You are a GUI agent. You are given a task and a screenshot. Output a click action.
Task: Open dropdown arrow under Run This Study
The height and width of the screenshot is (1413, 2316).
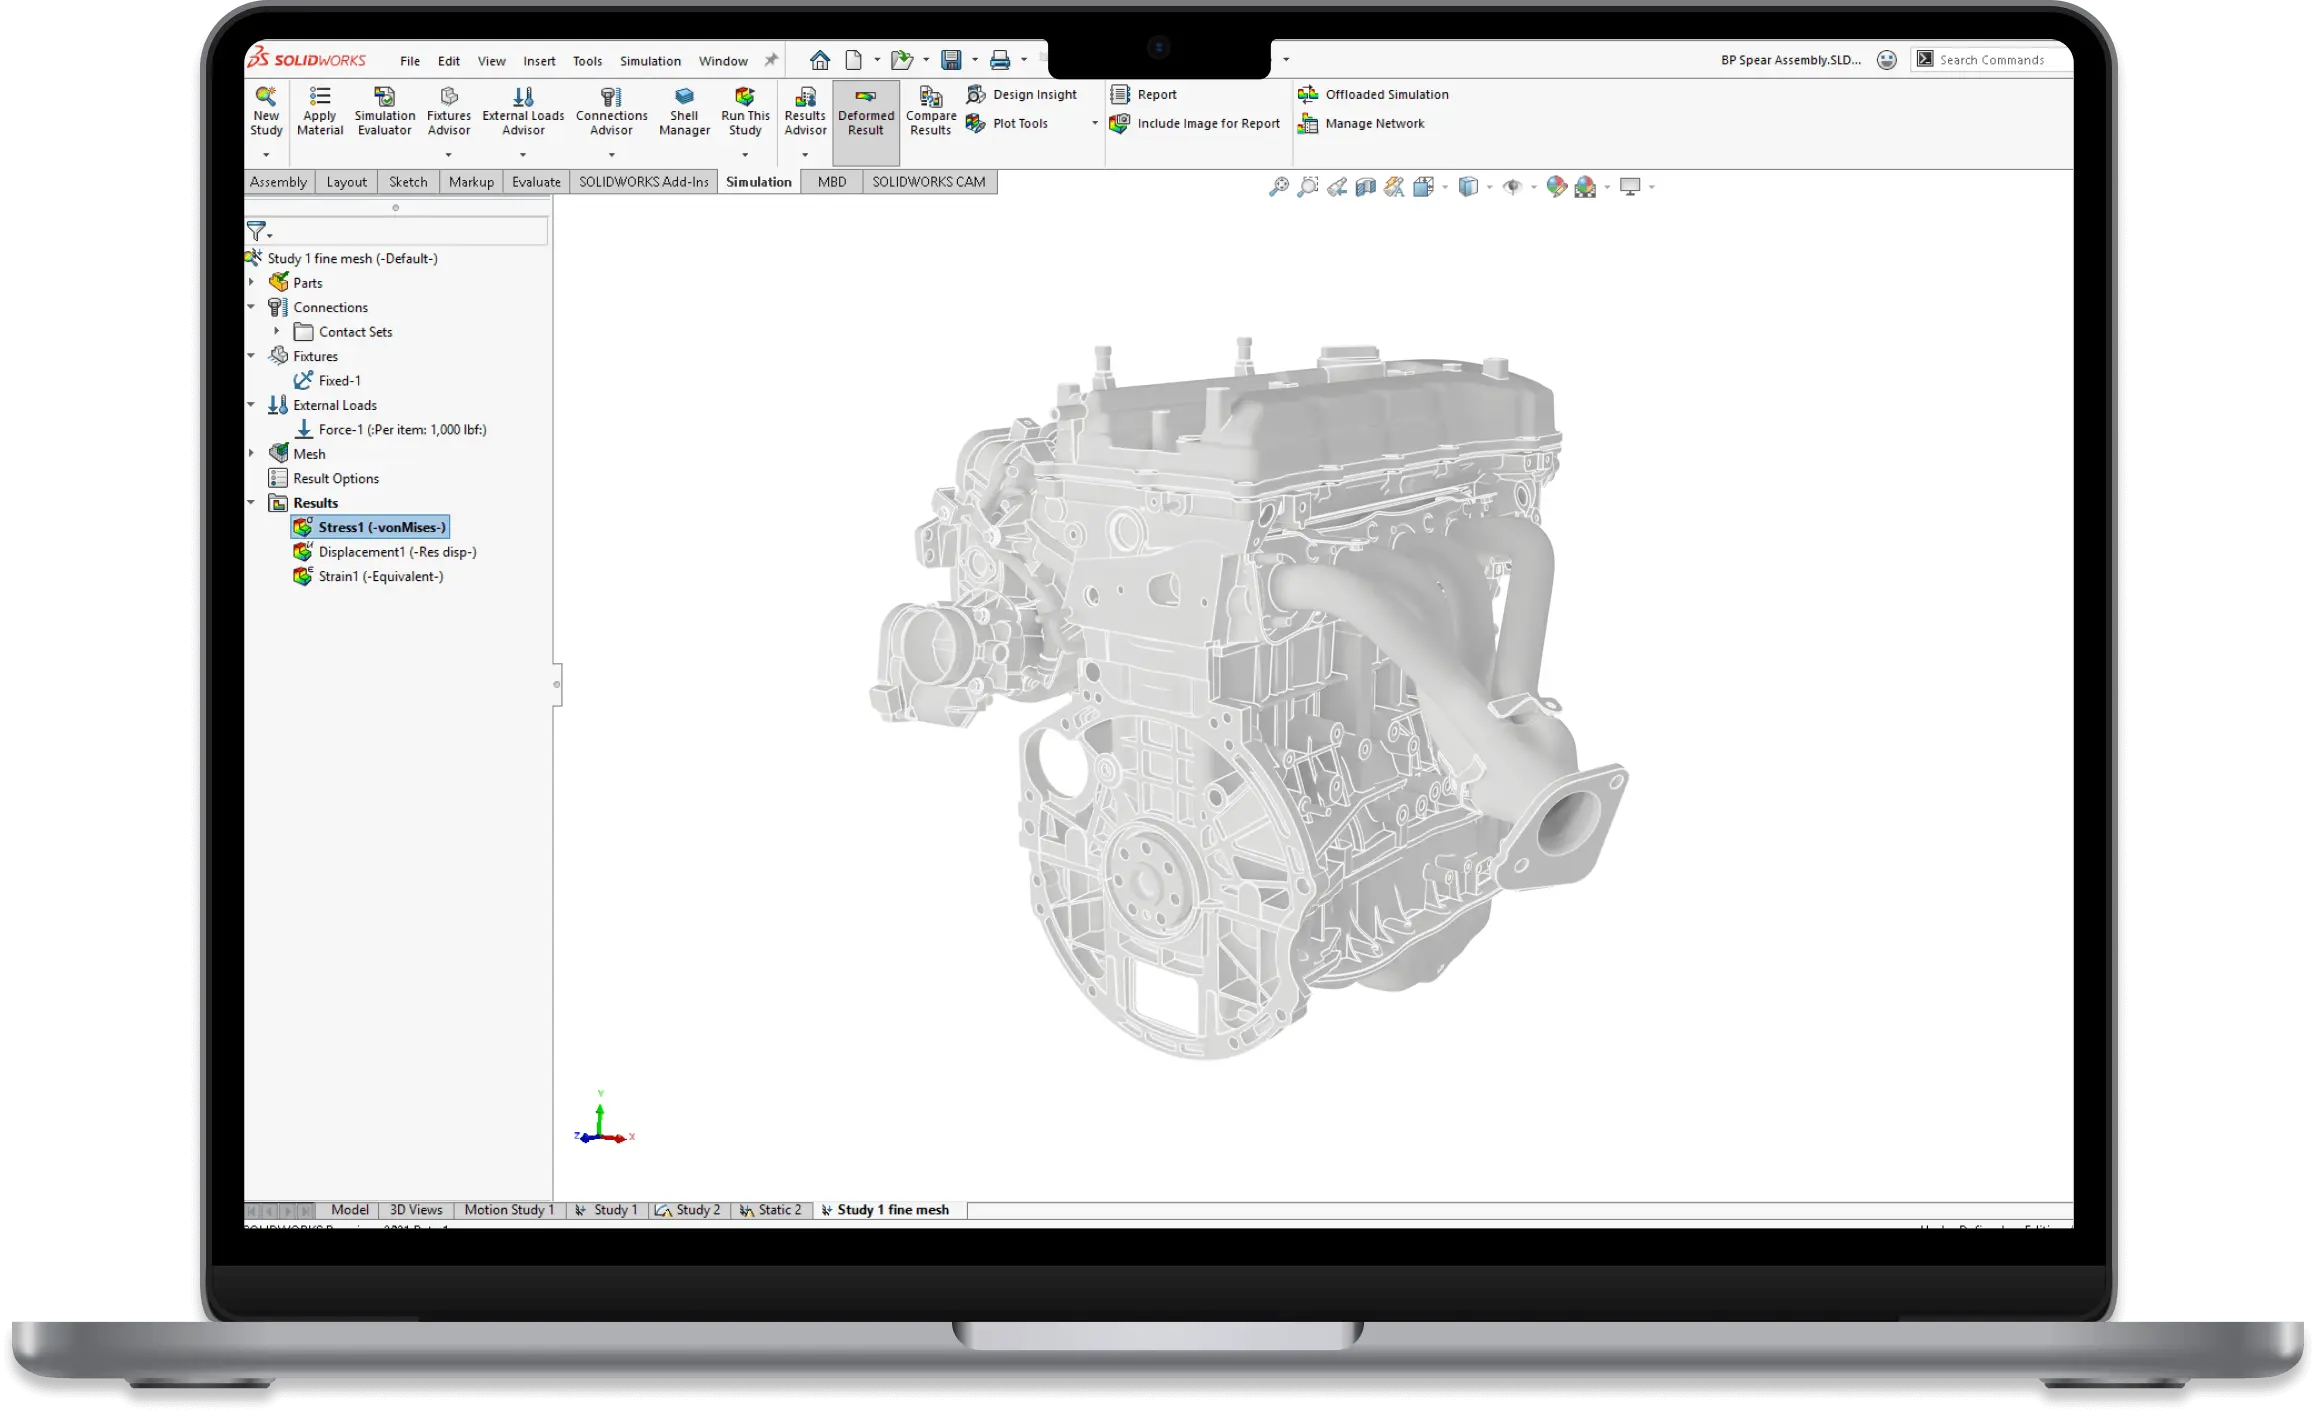pyautogui.click(x=745, y=155)
